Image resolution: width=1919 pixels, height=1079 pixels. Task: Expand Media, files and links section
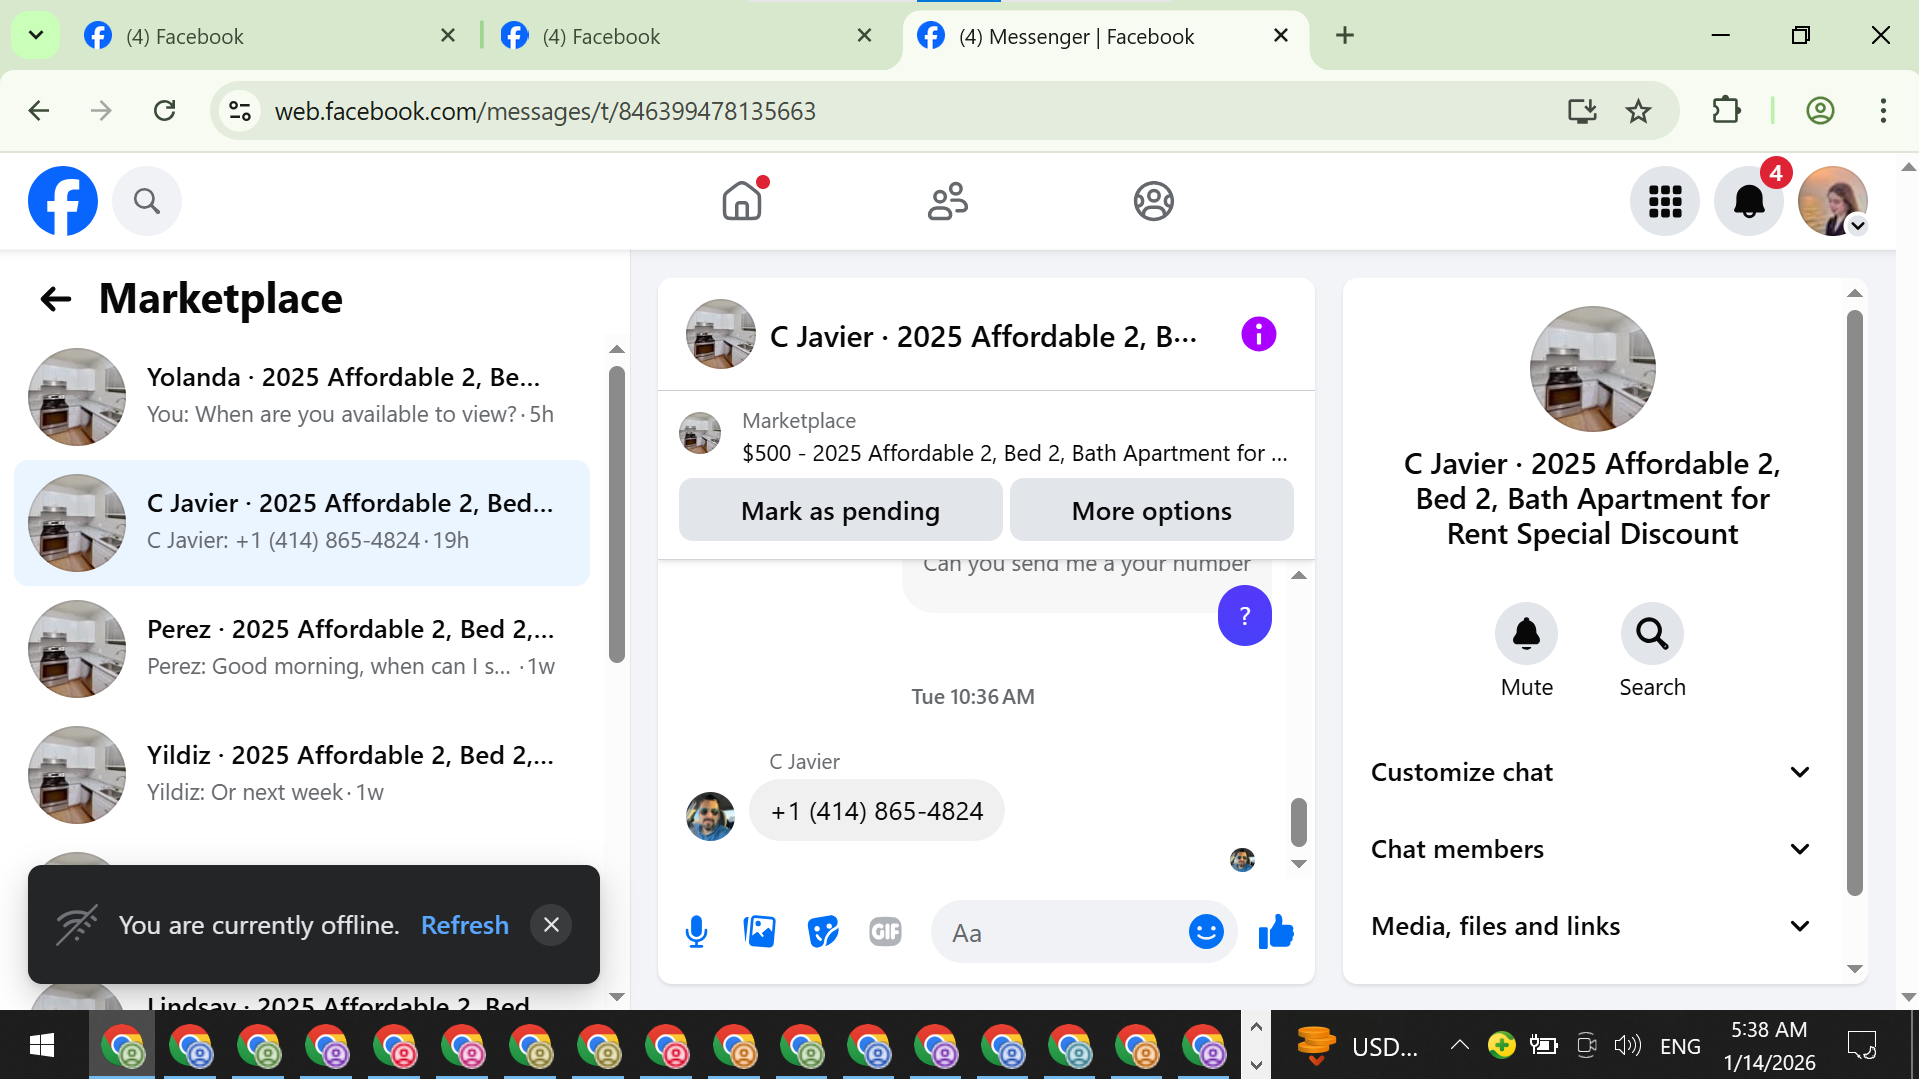(1591, 926)
